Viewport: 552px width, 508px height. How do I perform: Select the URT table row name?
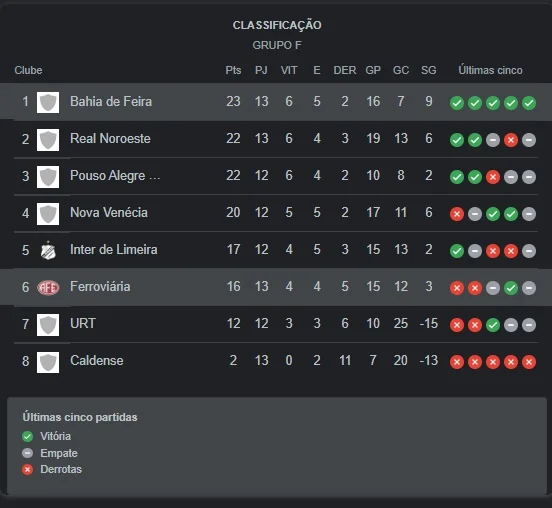point(83,324)
